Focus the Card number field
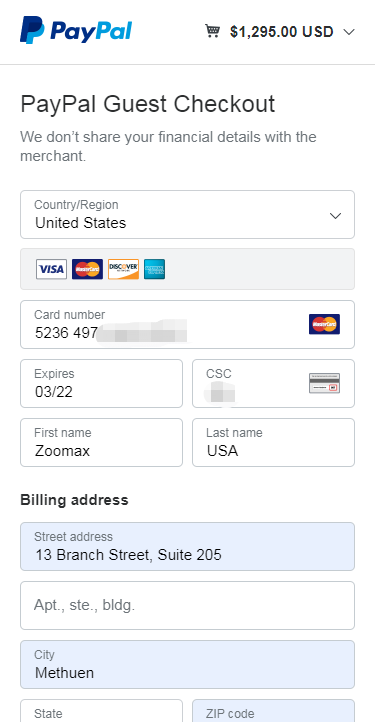The height and width of the screenshot is (722, 375). click(x=188, y=325)
